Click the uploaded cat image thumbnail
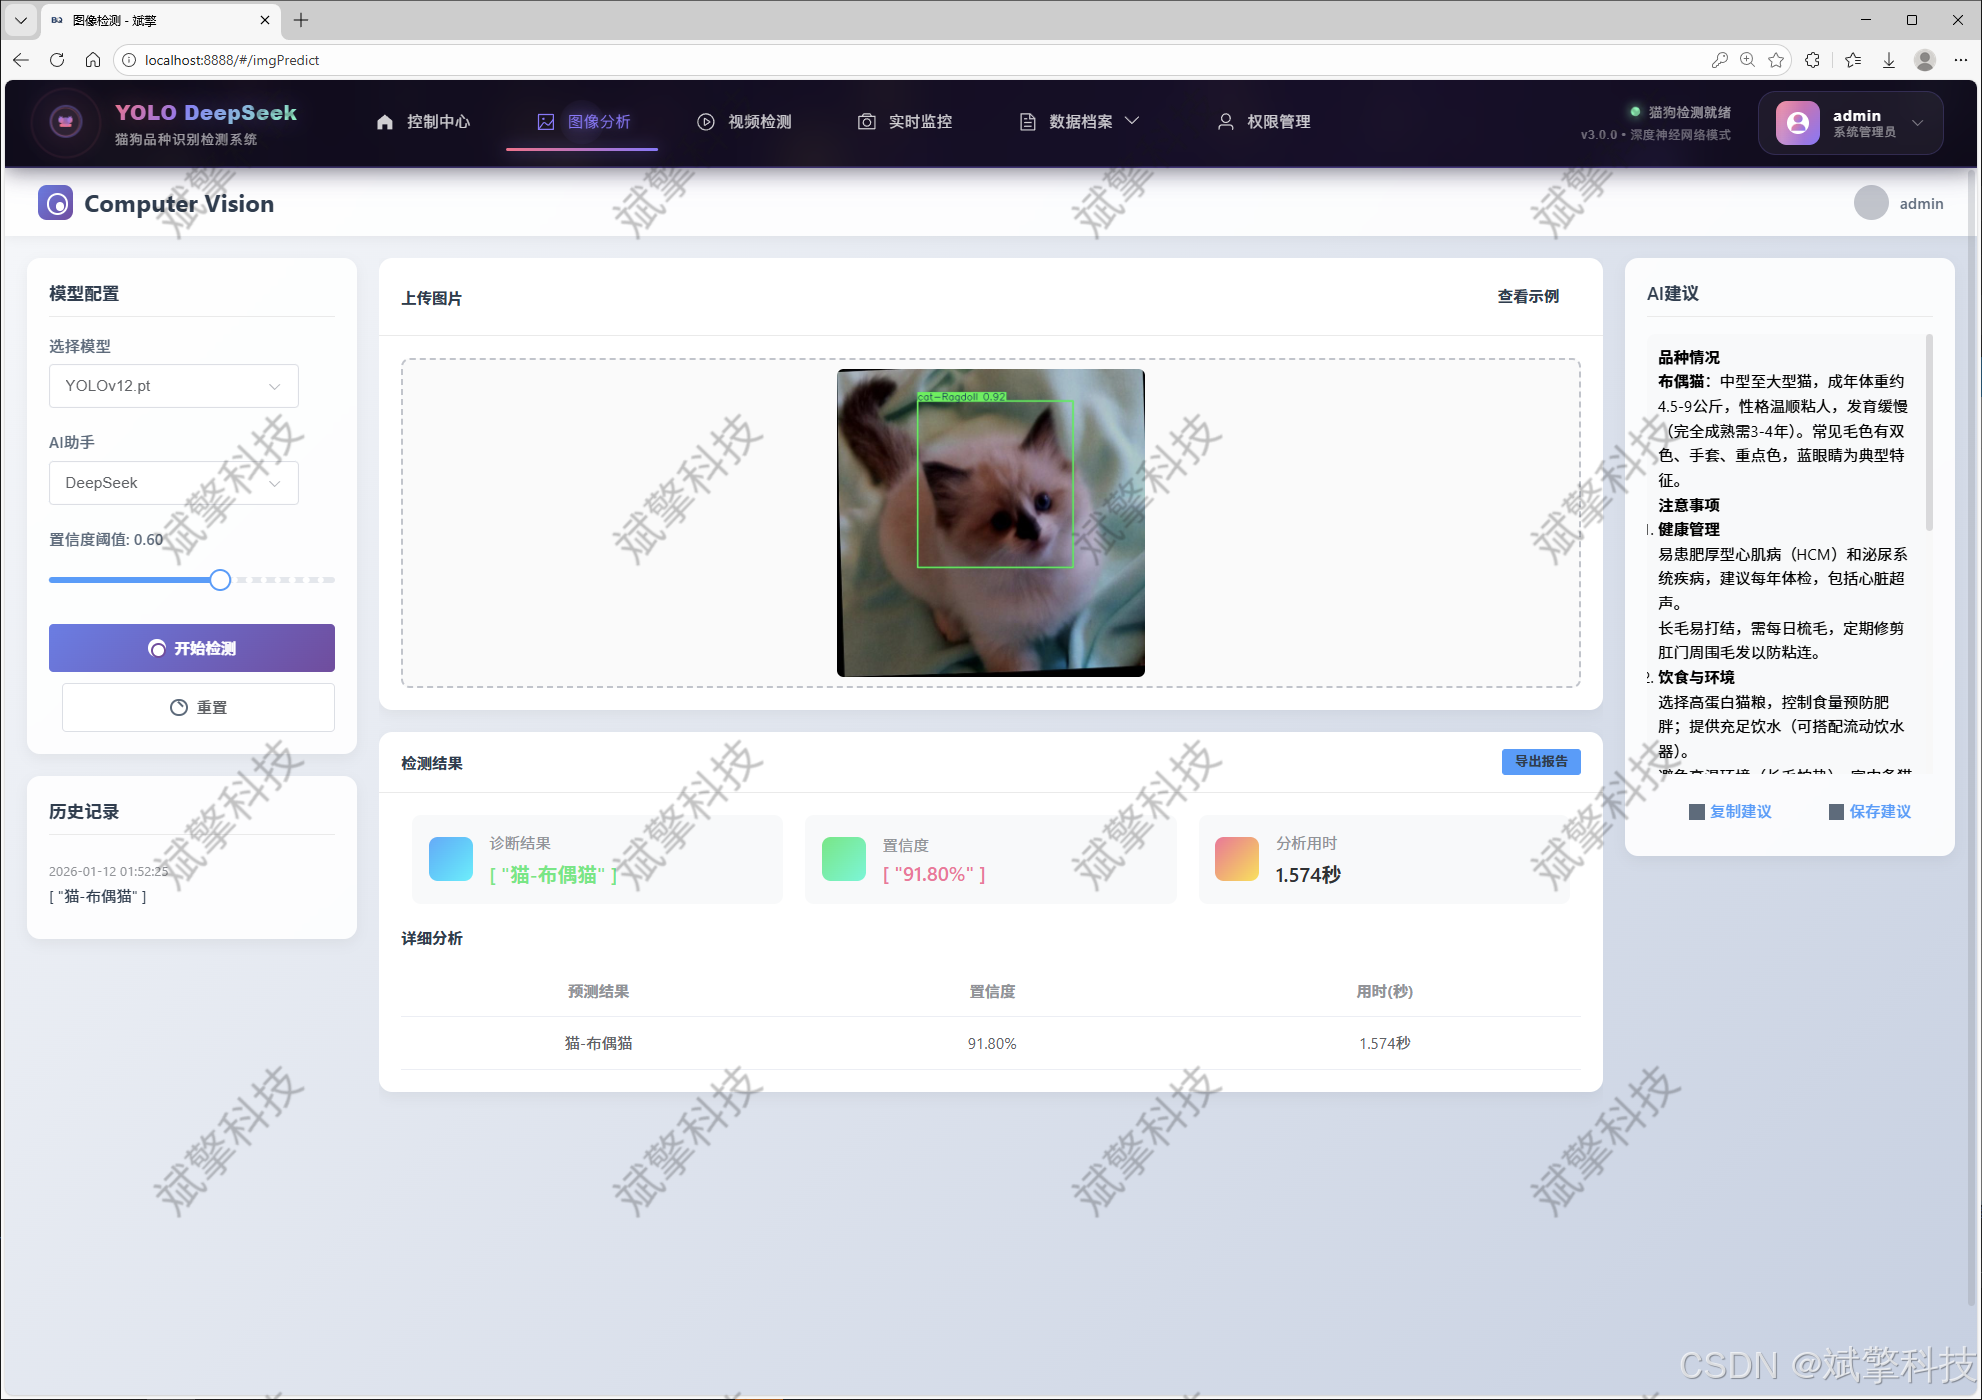 pyautogui.click(x=990, y=523)
